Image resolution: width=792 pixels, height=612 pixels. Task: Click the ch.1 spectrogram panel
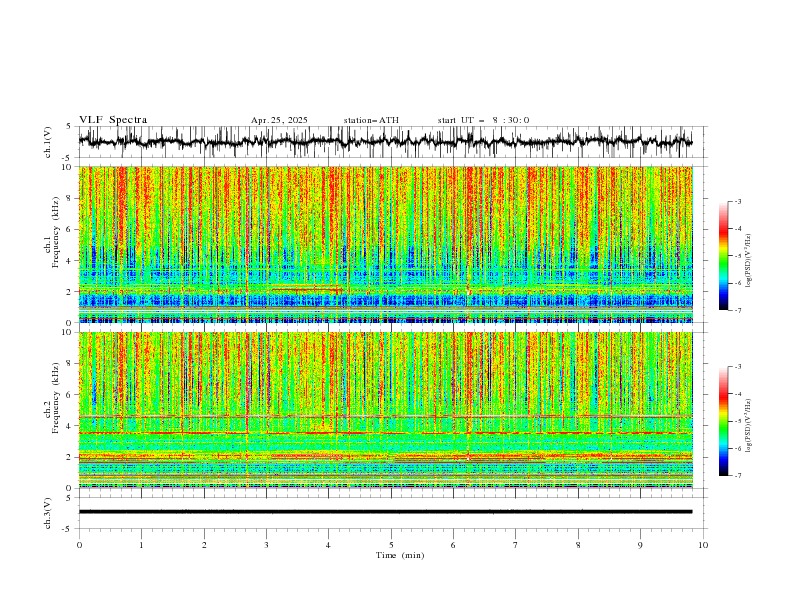(385, 244)
